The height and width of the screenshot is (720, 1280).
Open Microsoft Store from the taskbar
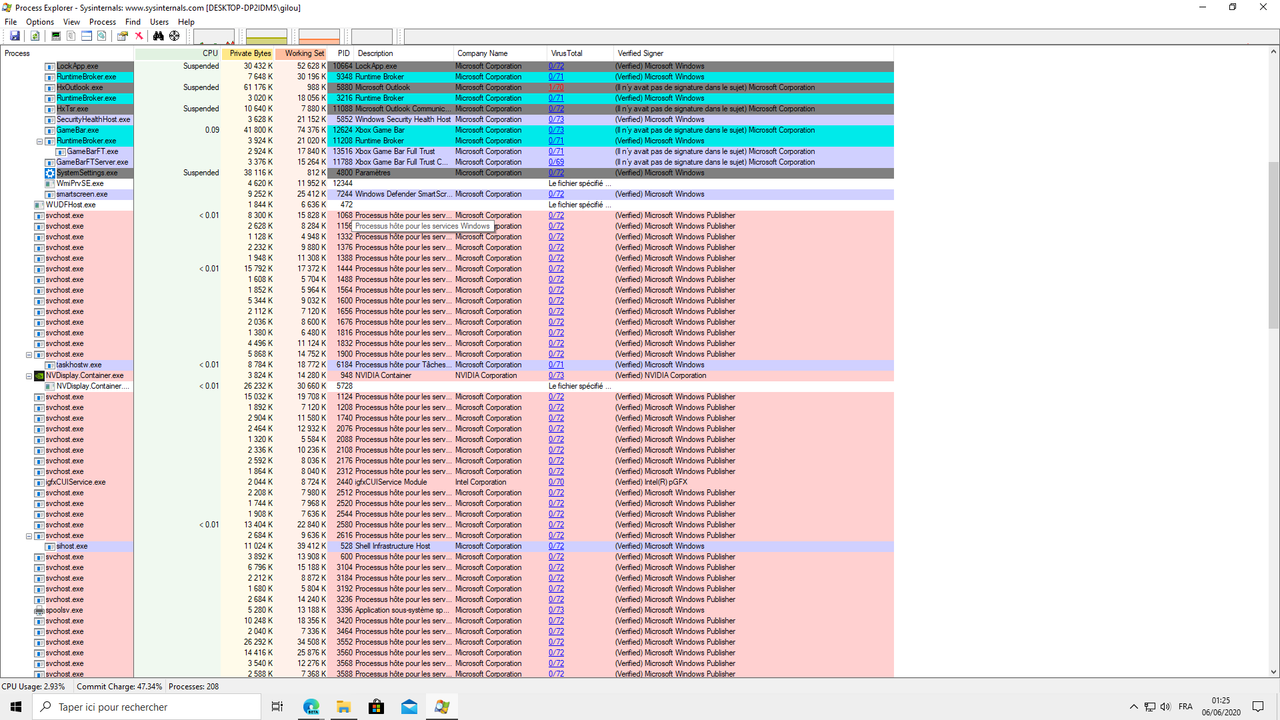[x=376, y=707]
